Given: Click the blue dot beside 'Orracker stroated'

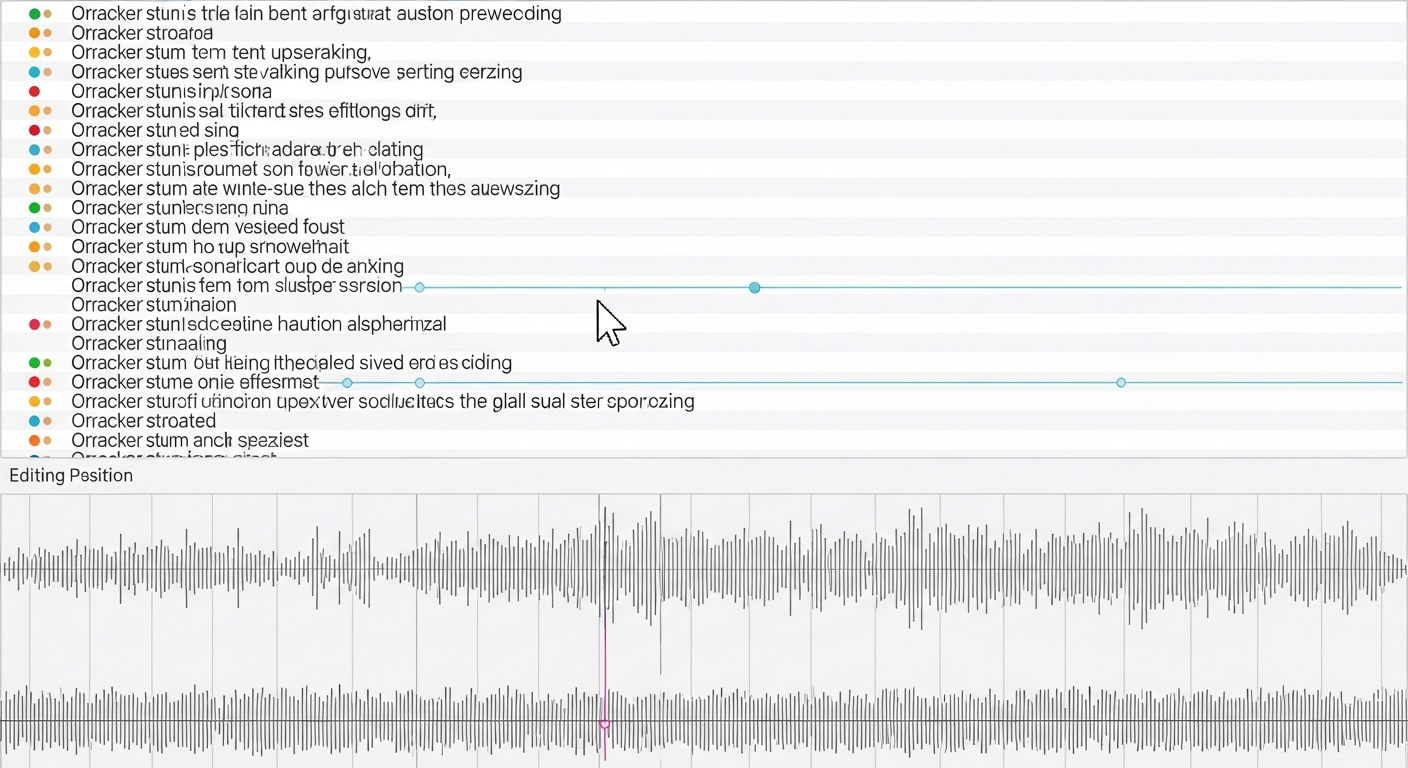Looking at the screenshot, I should pos(35,421).
